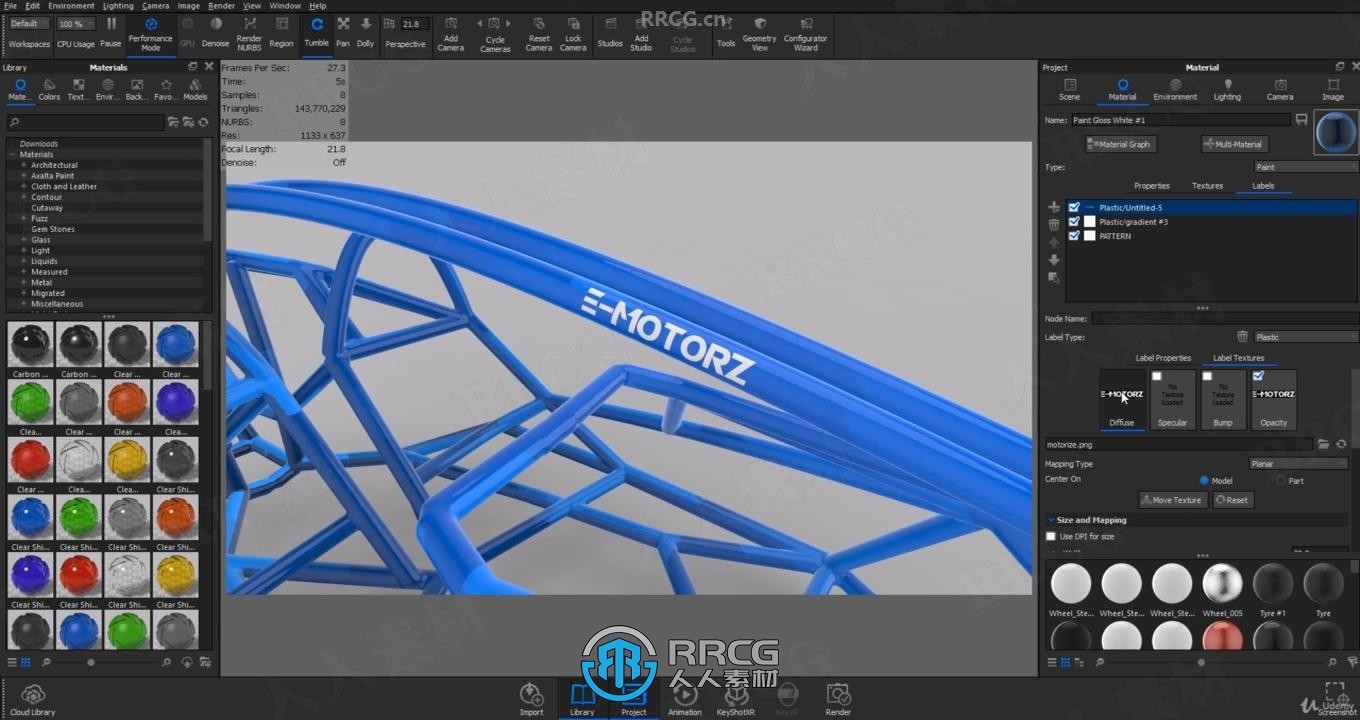This screenshot has width=1360, height=720.
Task: Launch the Configurator Wizard
Action: tap(806, 33)
